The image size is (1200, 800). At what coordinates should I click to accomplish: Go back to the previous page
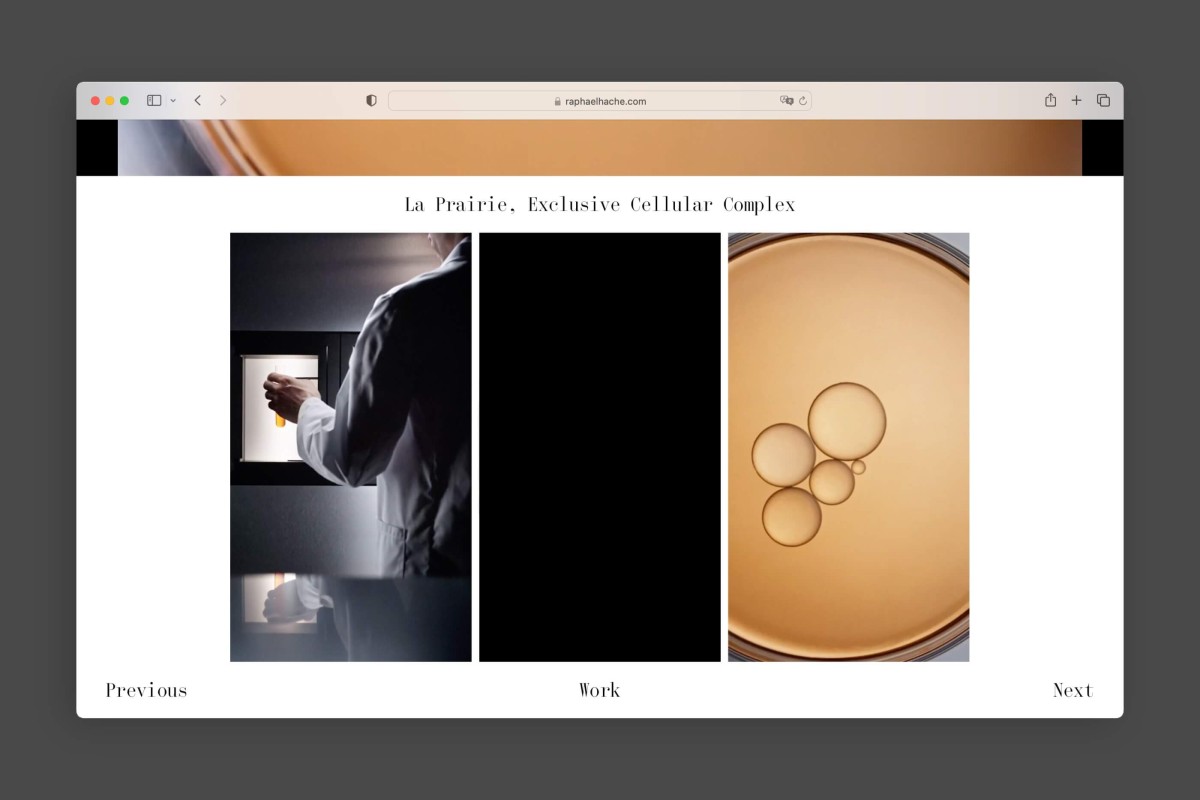(x=198, y=100)
